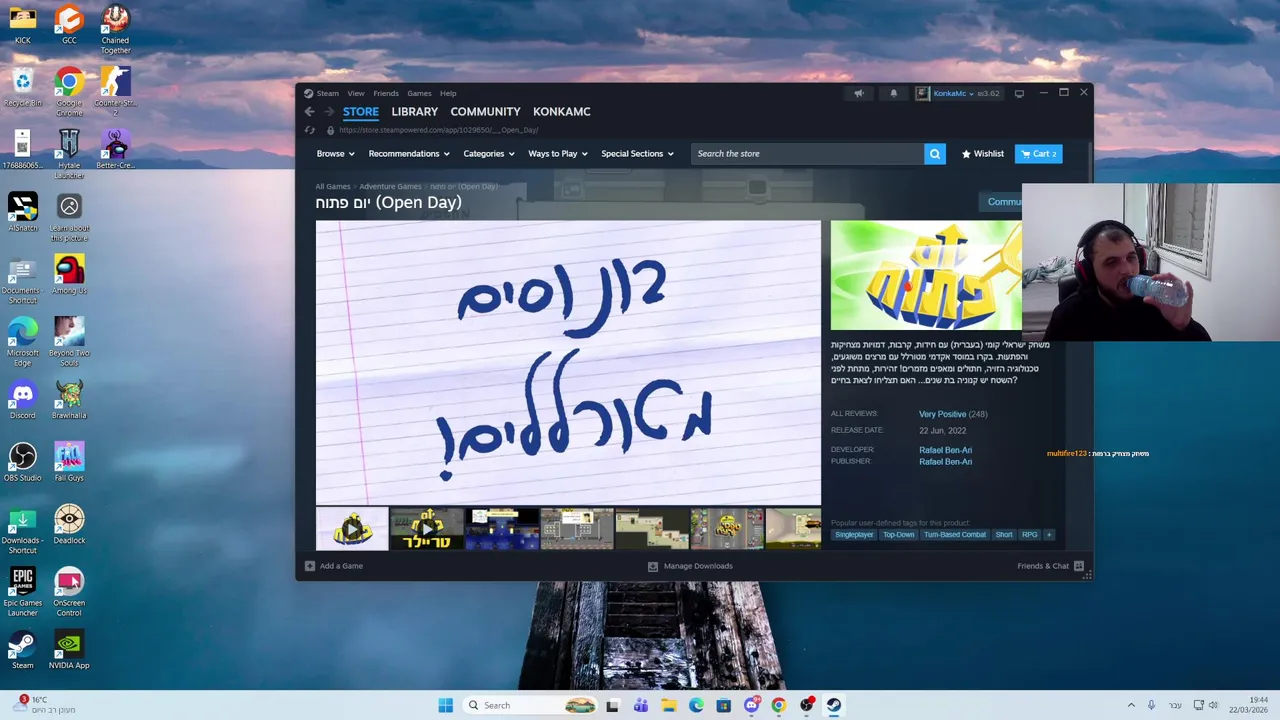Open Steam announcements megaphone icon
This screenshot has height=720, width=1280.
pos(858,93)
